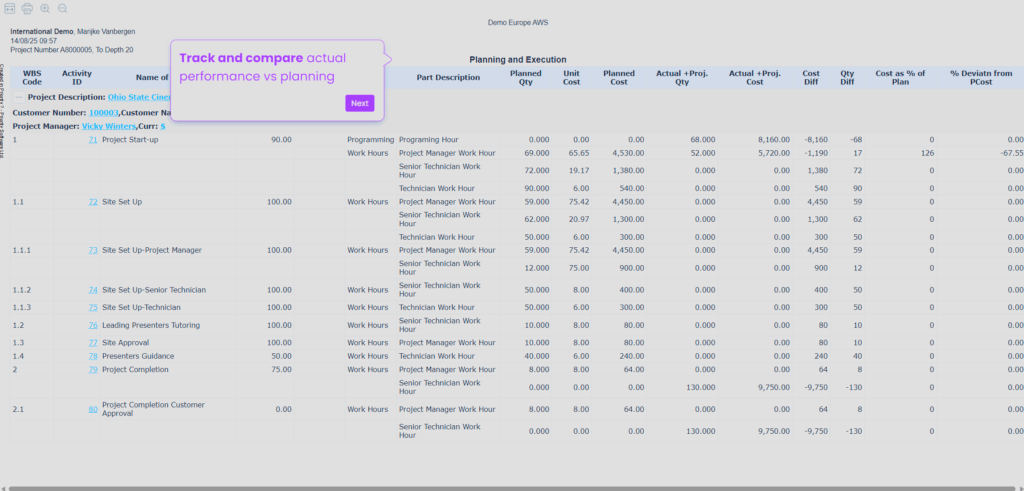Open activity ID 77 link

tap(93, 343)
